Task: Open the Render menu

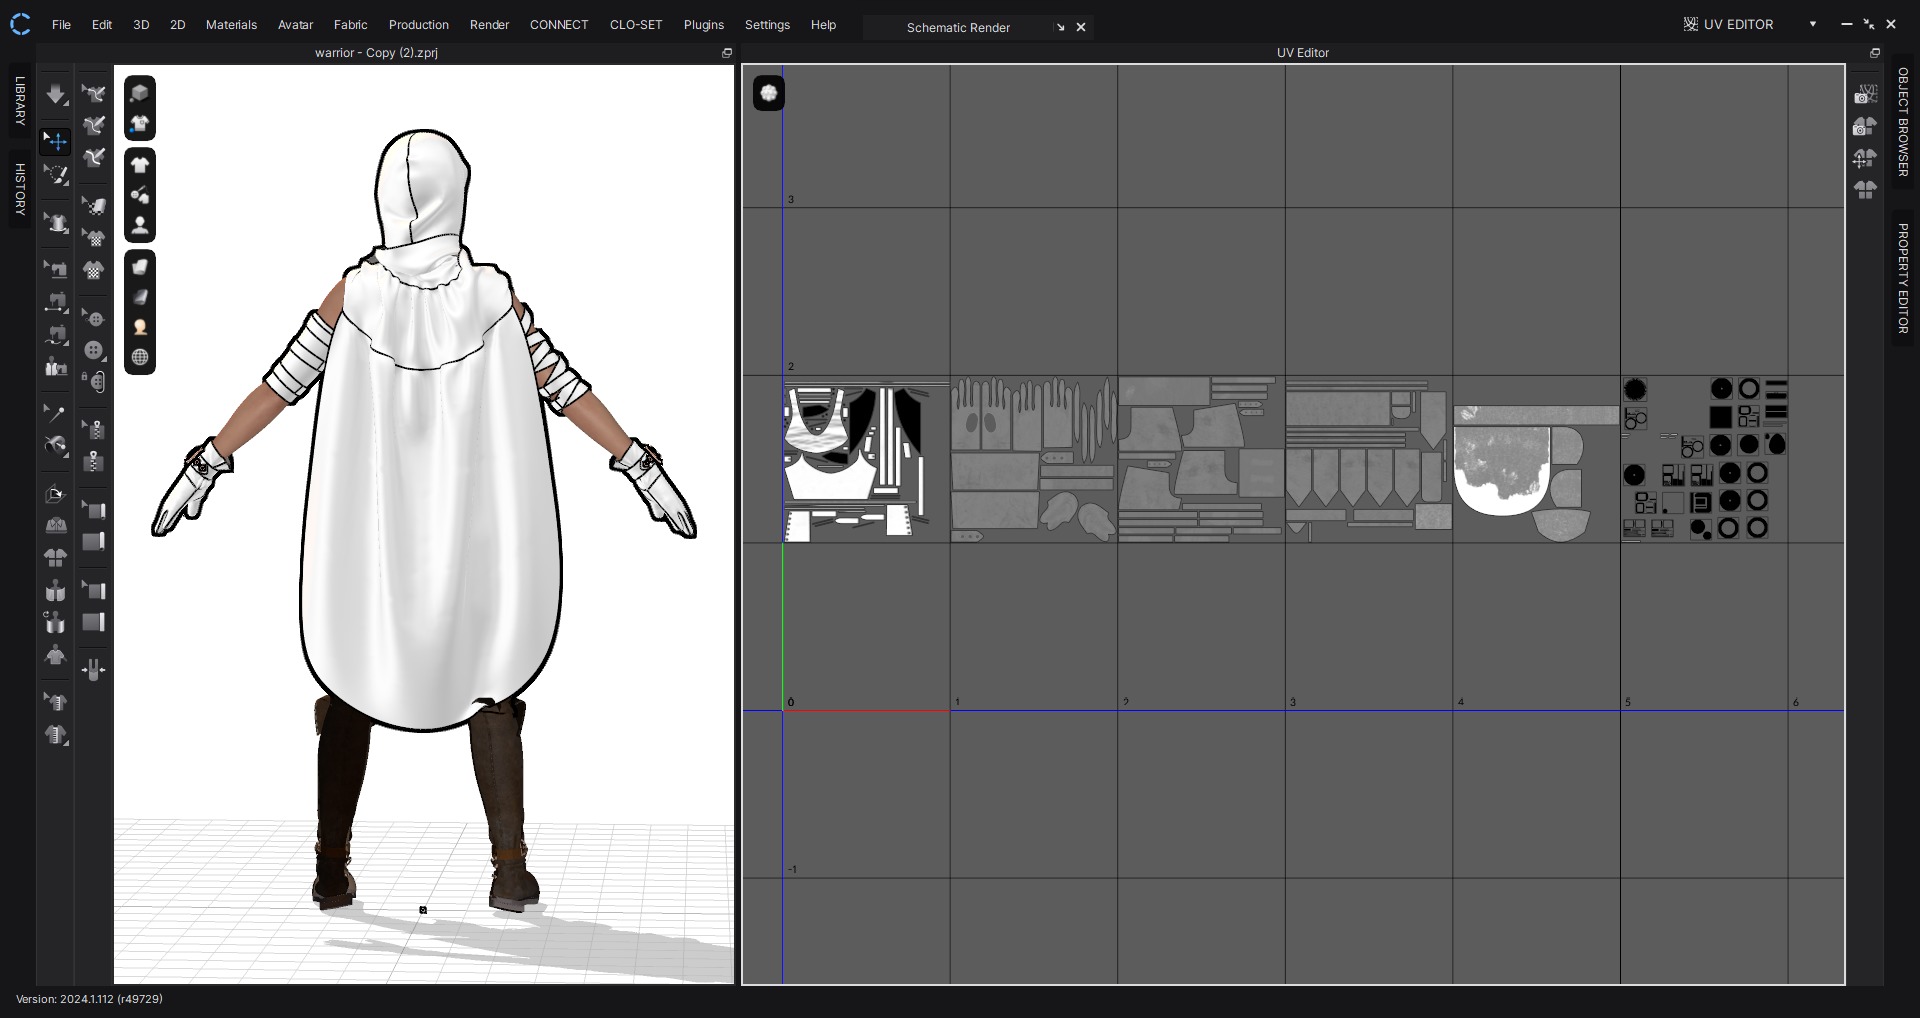Action: click(489, 25)
